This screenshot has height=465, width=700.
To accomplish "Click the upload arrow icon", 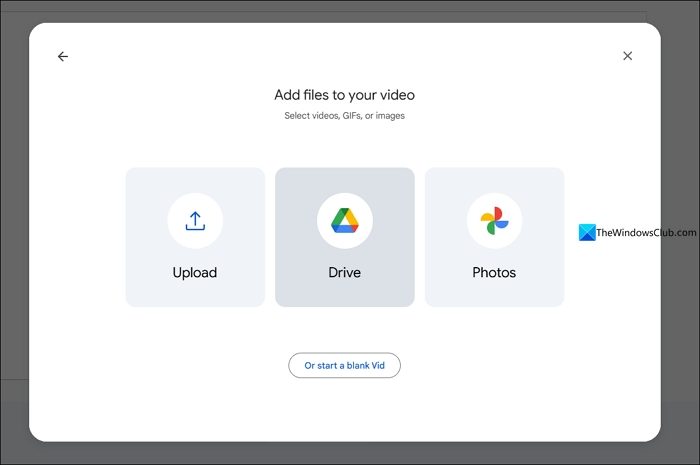I will pyautogui.click(x=195, y=221).
